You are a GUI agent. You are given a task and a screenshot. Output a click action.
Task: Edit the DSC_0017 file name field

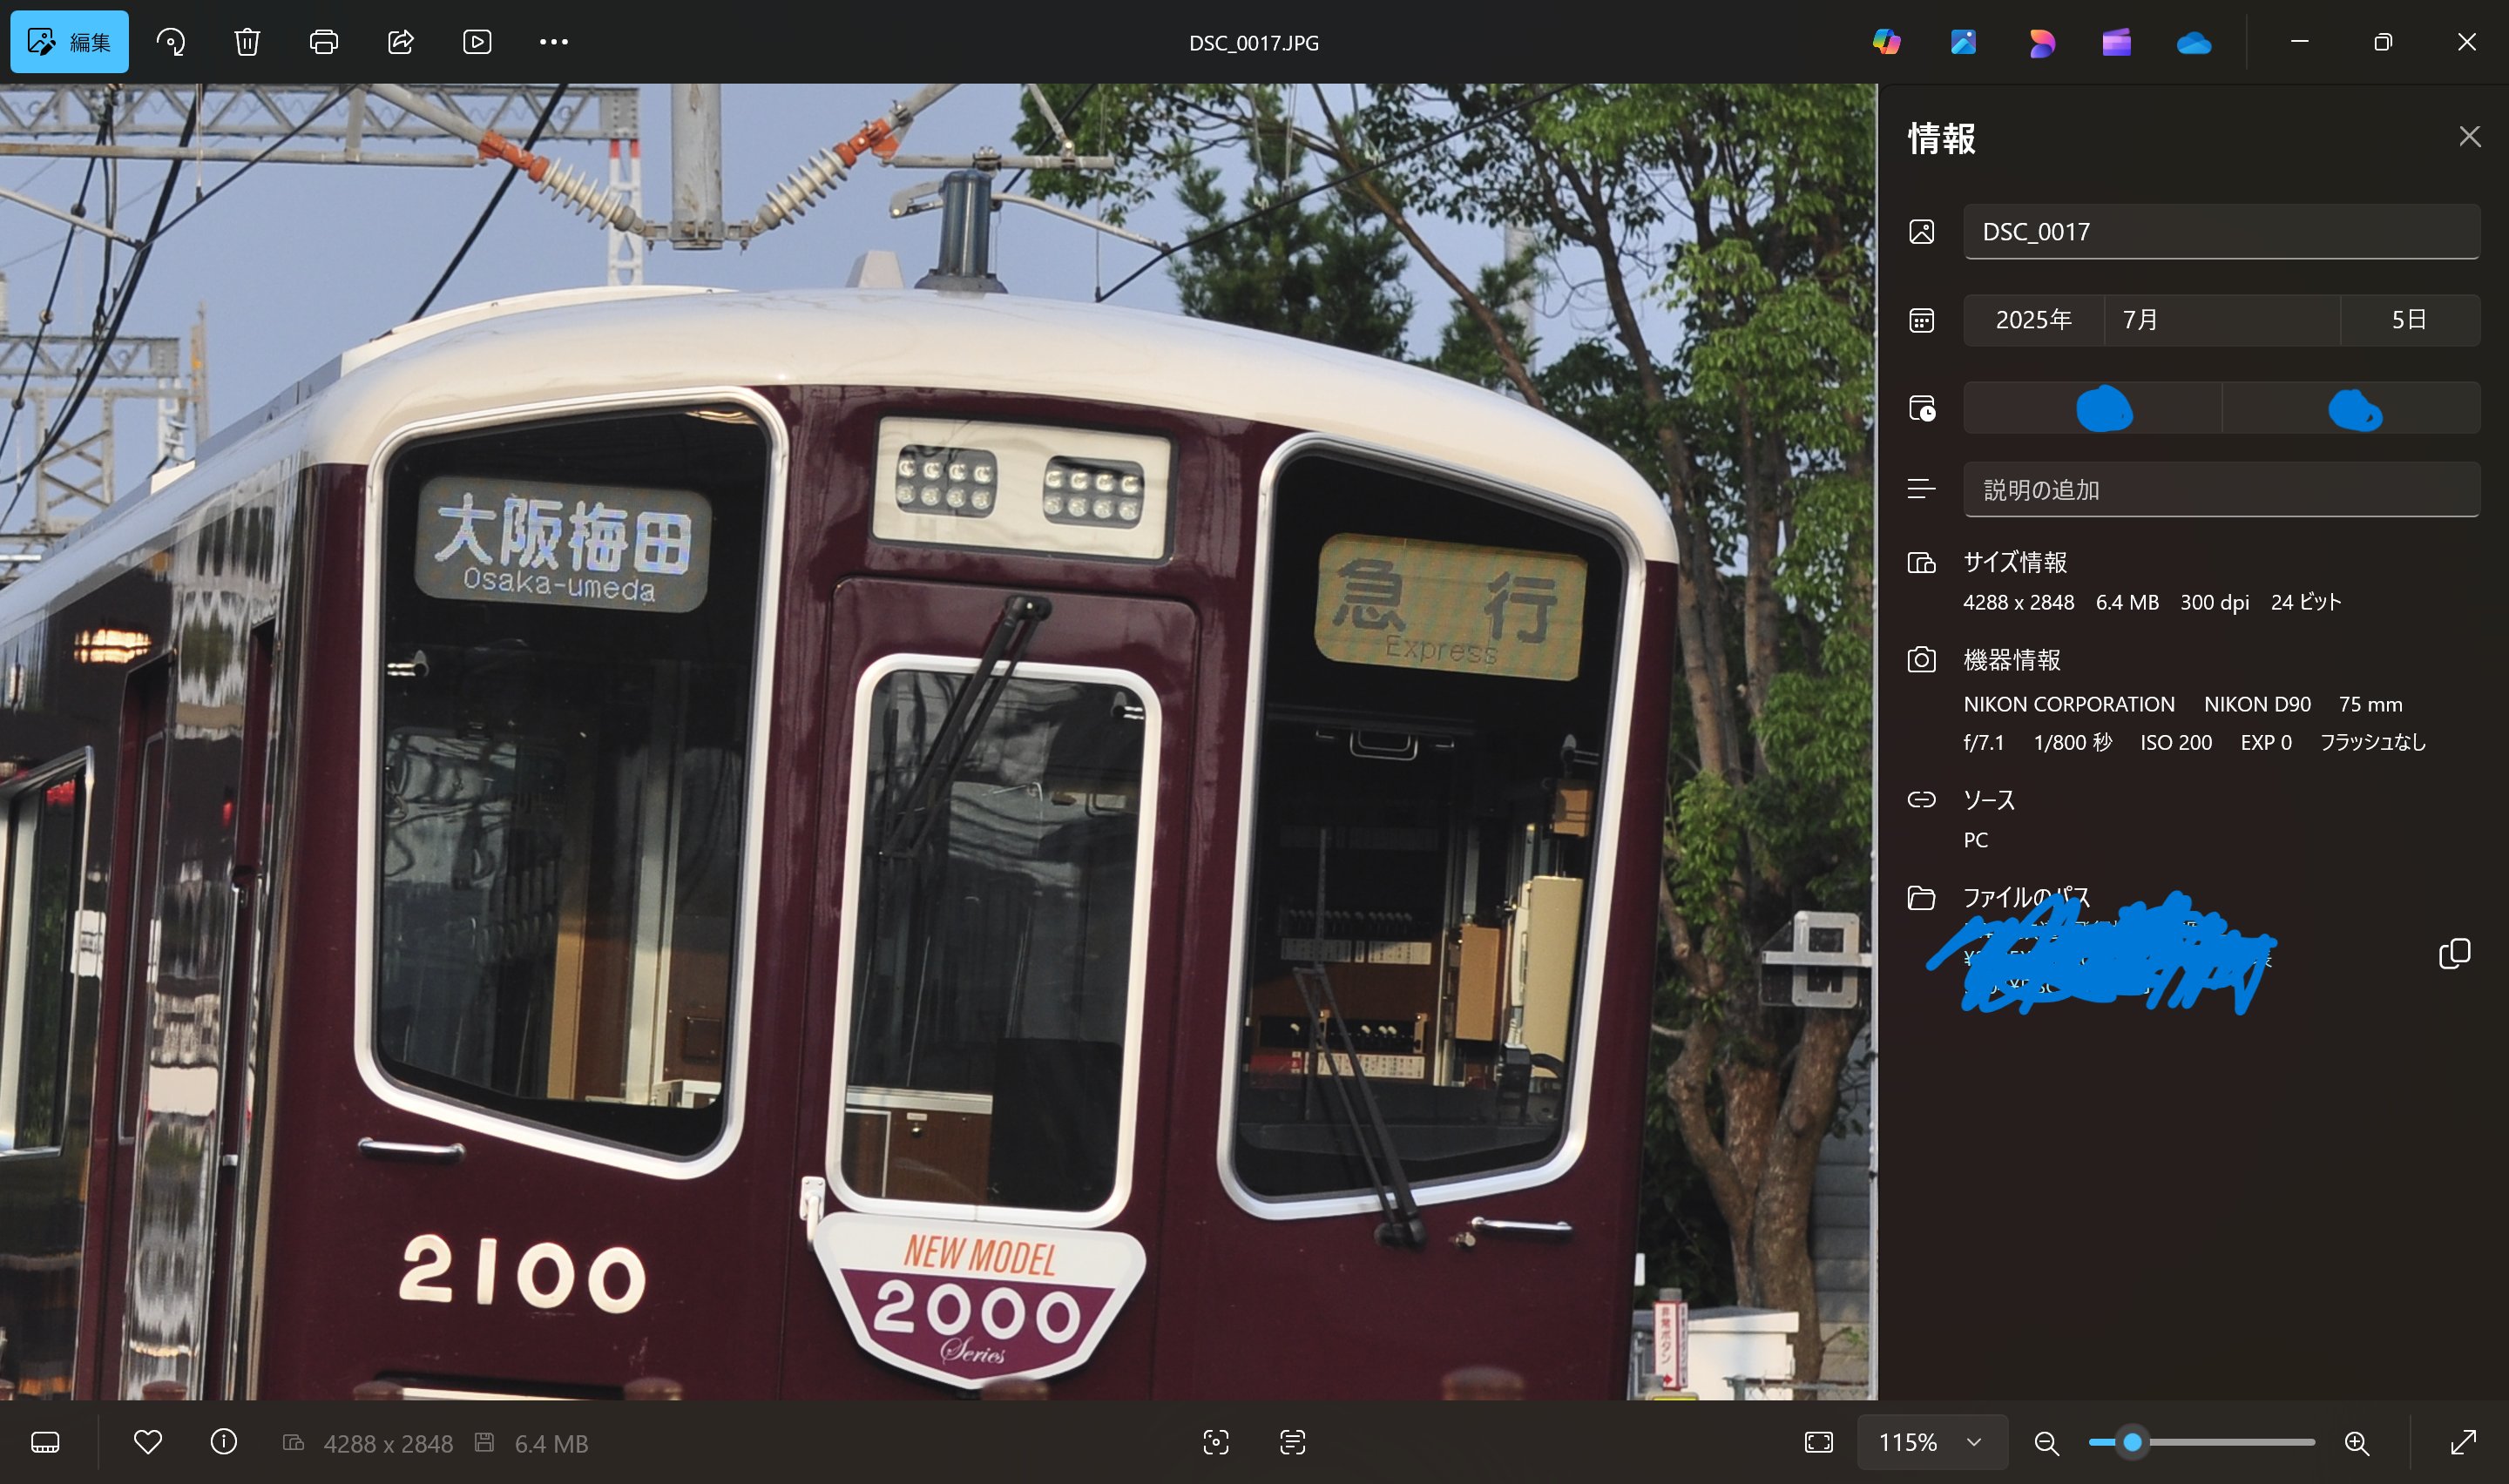(x=2221, y=232)
